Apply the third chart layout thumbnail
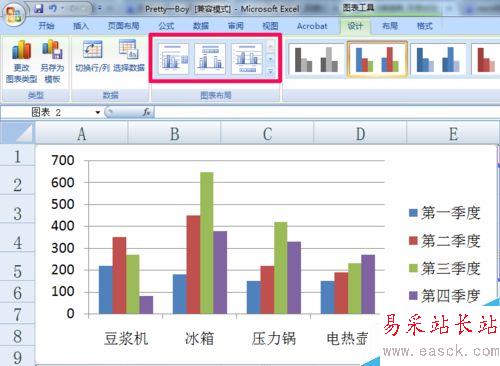Image resolution: width=500 pixels, height=366 pixels. [x=247, y=59]
